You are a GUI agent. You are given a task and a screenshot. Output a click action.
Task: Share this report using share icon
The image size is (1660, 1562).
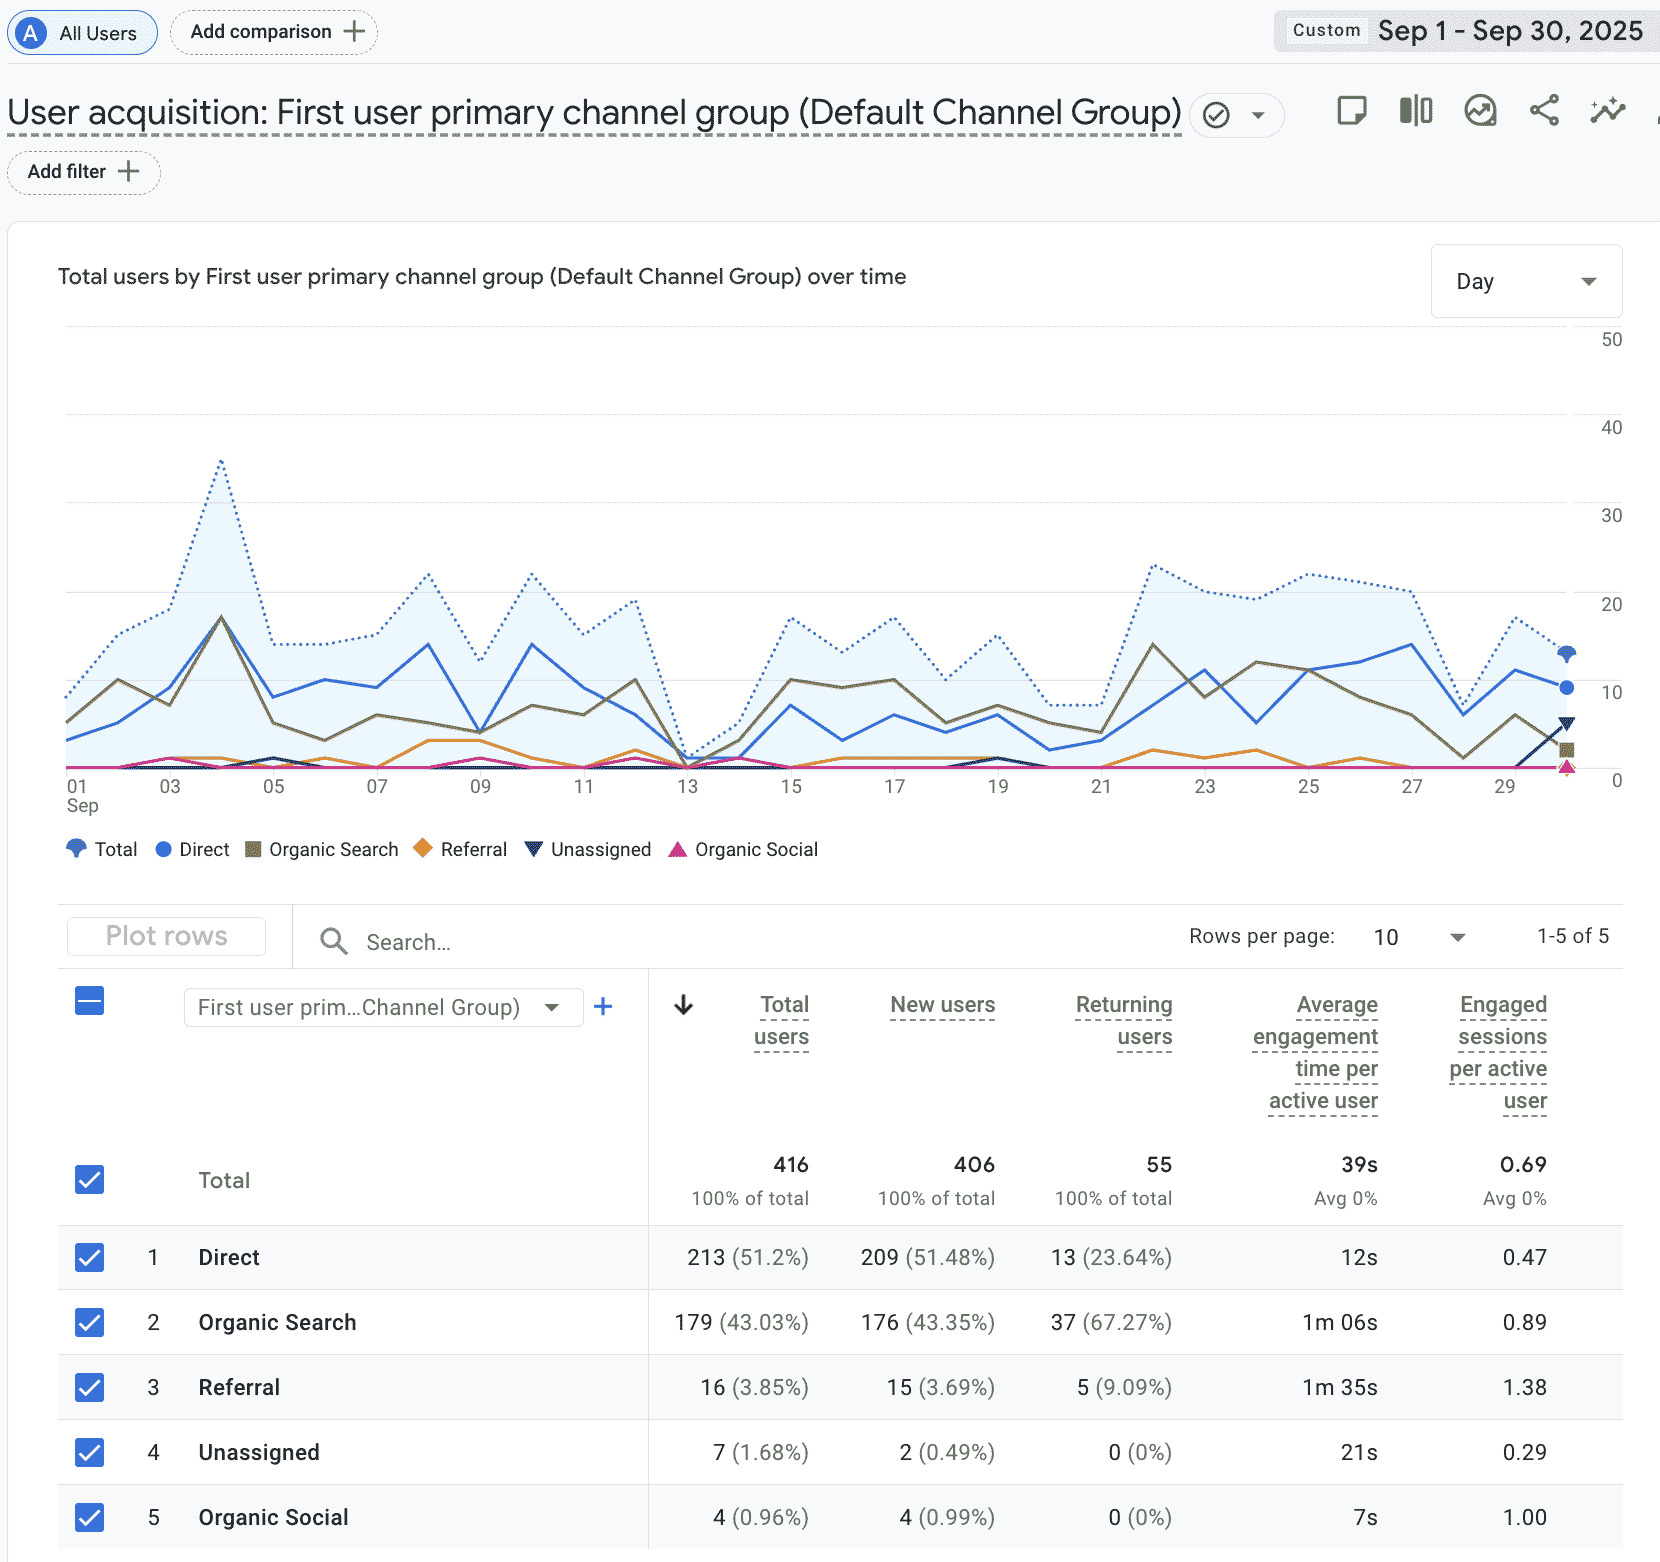tap(1544, 111)
